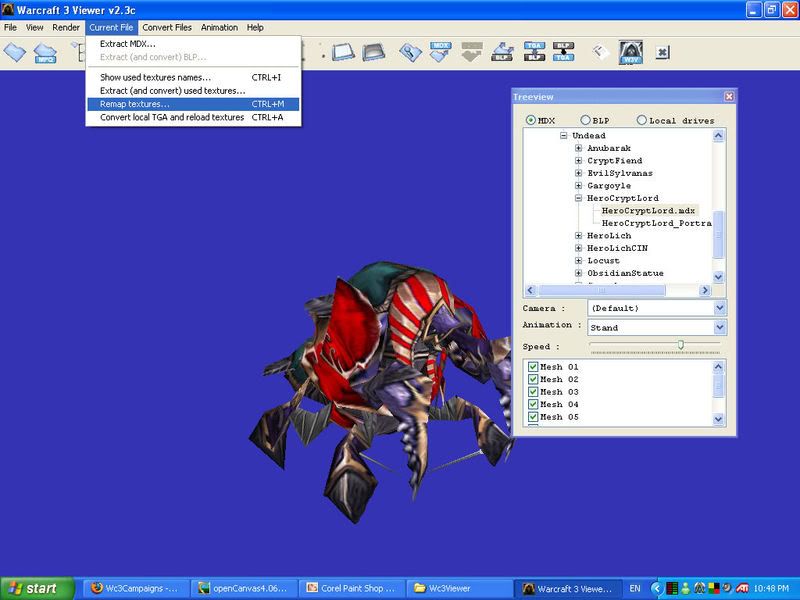
Task: Click the four-colored squares tray icon
Action: 713,588
